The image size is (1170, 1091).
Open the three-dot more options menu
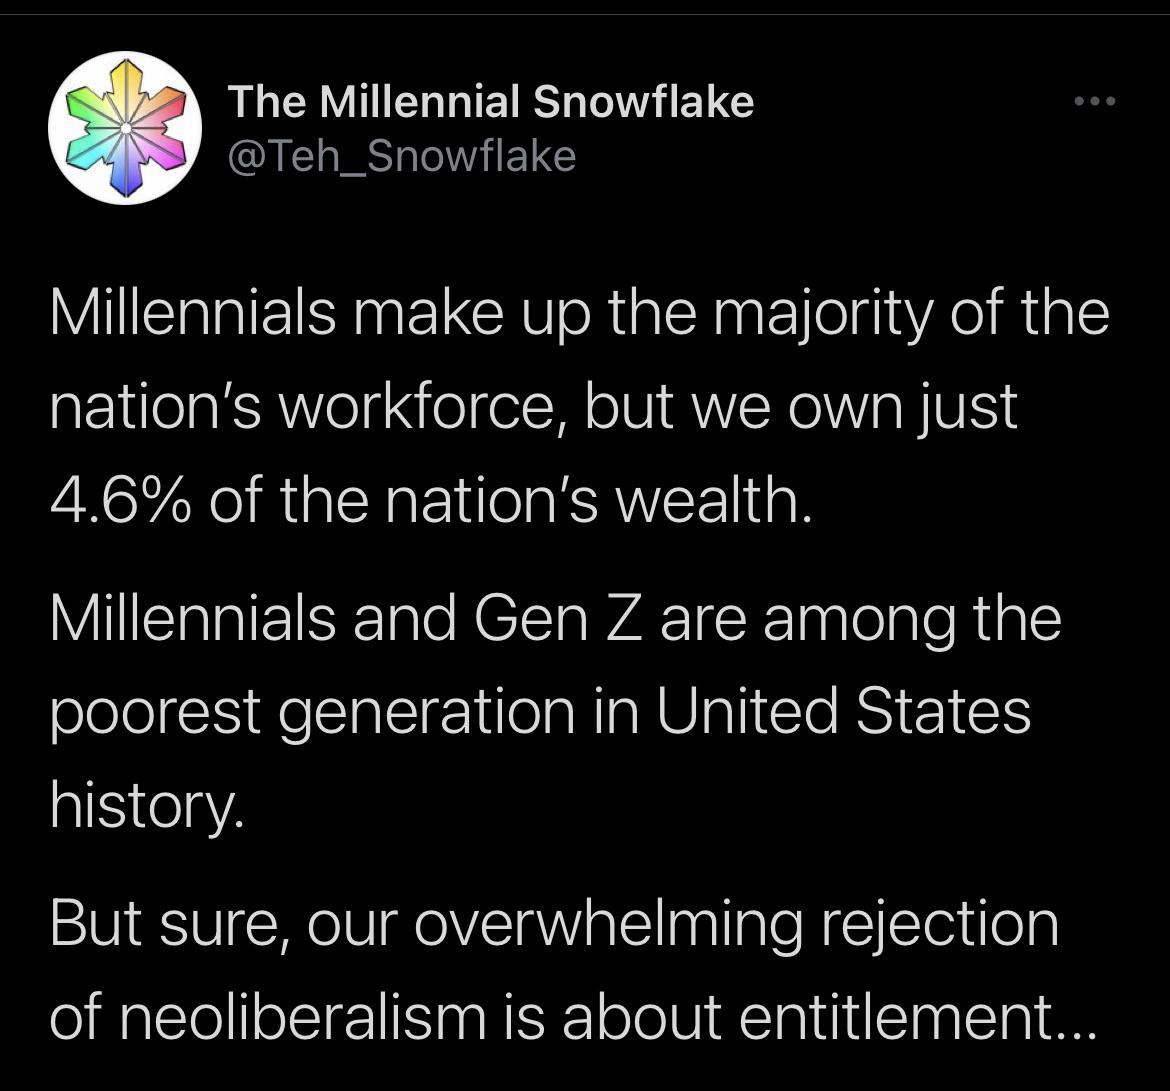[1092, 102]
